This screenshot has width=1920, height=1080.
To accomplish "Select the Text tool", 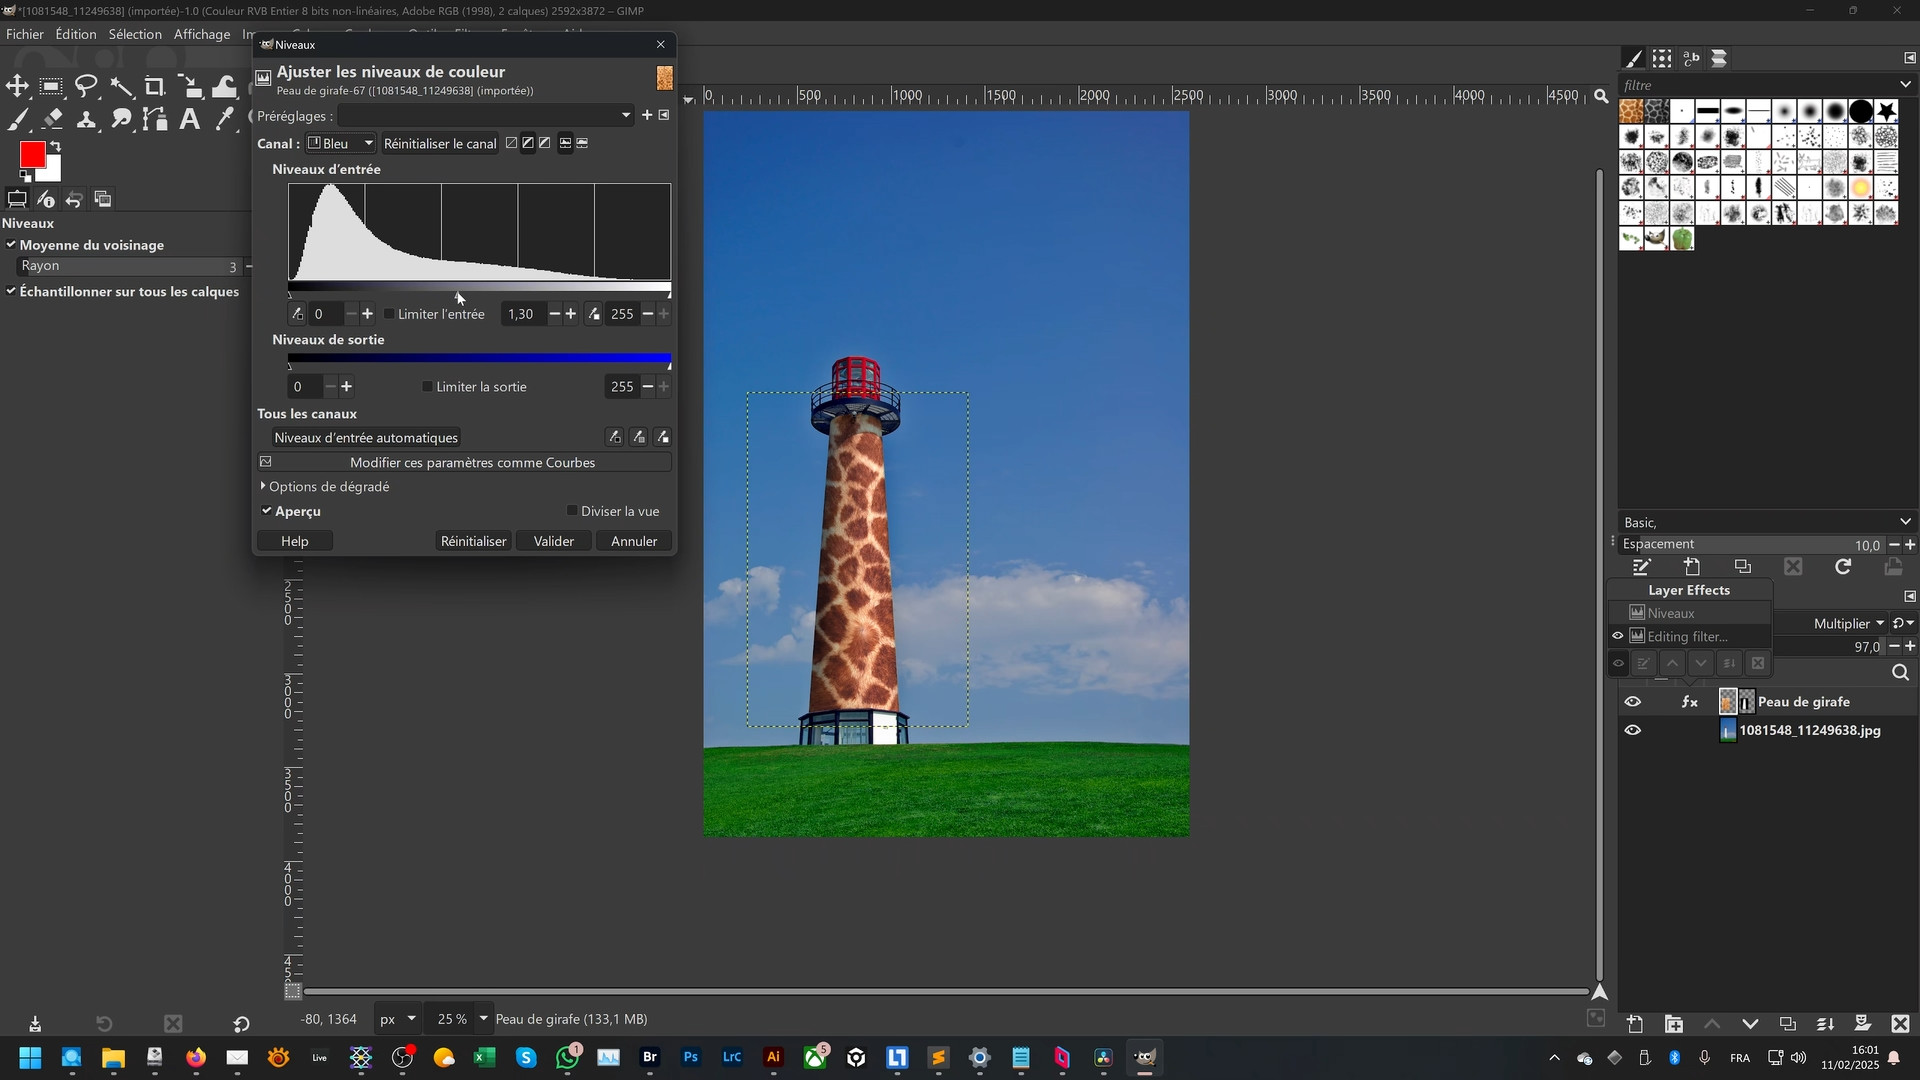I will point(189,120).
